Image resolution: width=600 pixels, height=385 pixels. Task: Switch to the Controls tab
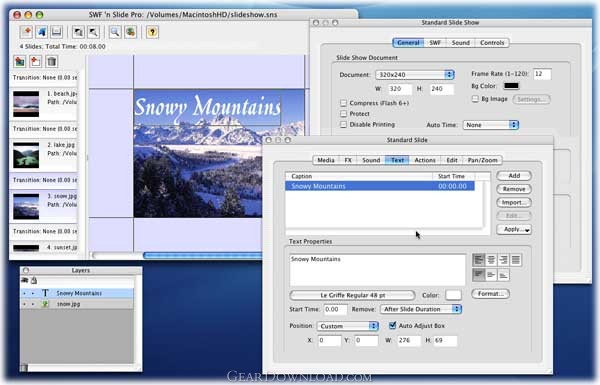coord(492,43)
